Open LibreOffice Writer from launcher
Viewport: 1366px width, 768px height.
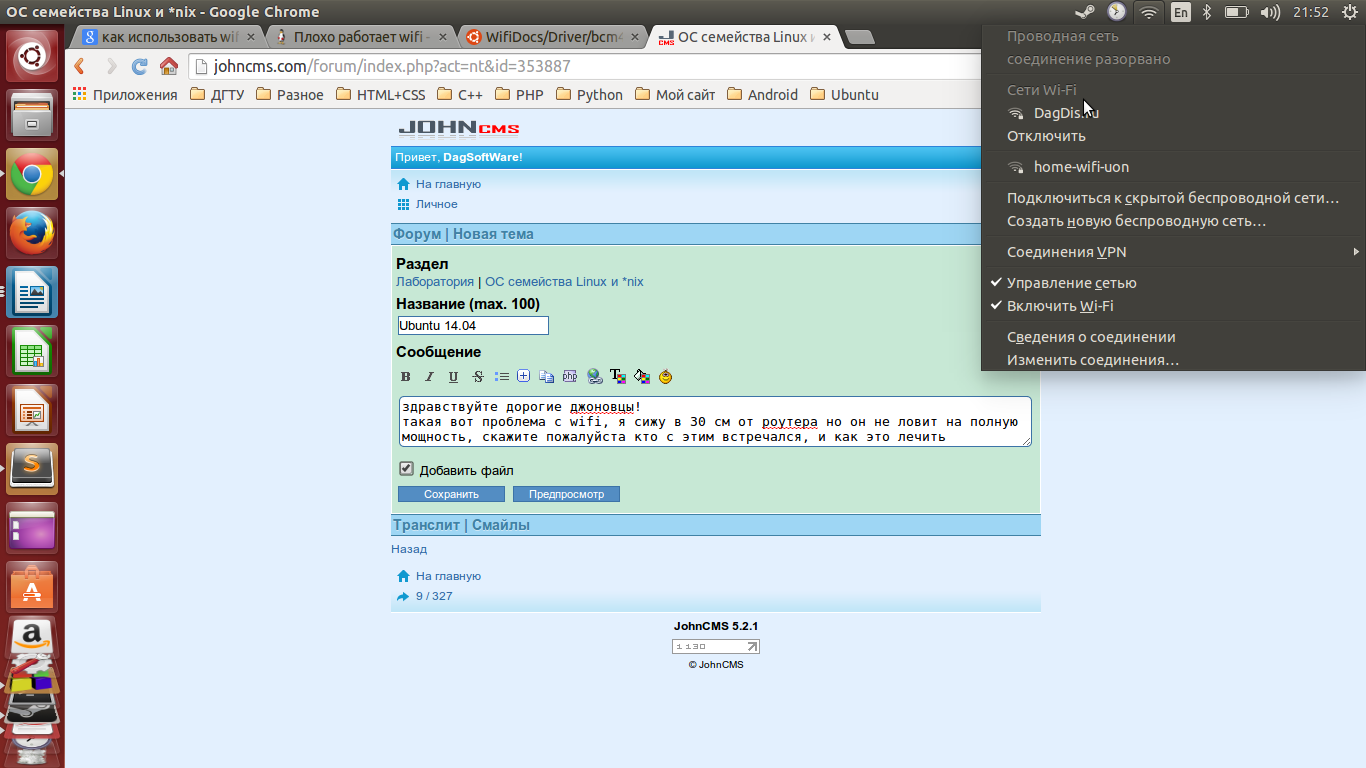click(32, 291)
